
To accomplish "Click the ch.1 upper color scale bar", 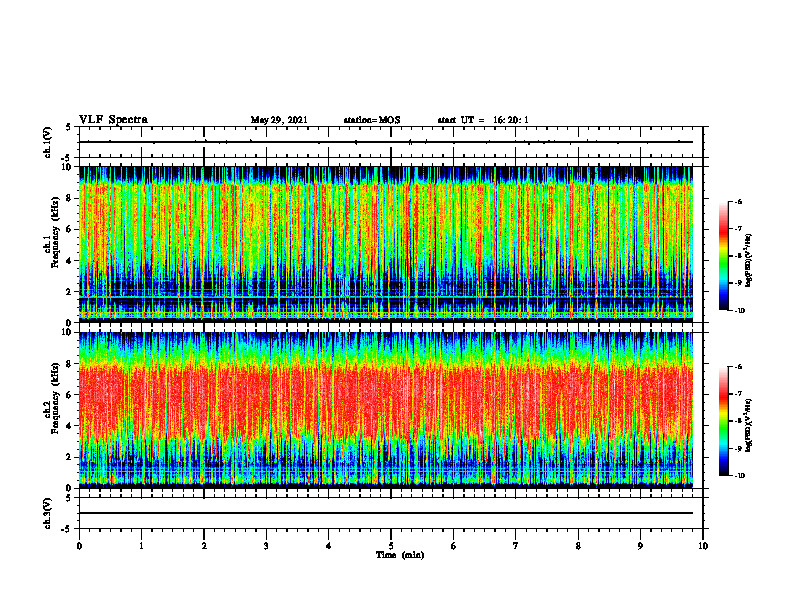I will click(x=723, y=256).
